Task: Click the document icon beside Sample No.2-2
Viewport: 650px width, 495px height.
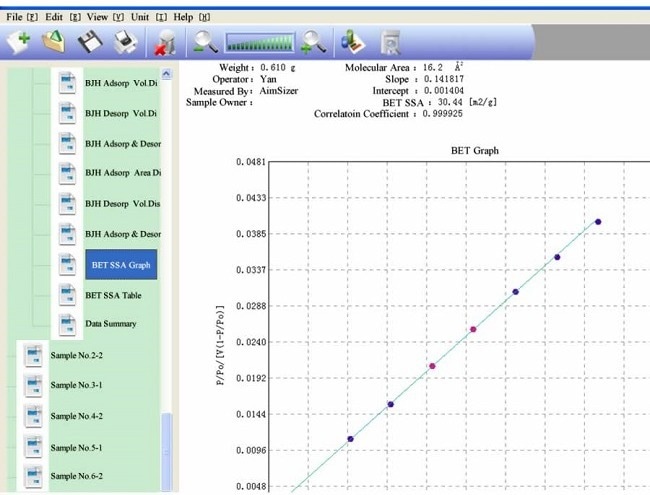Action: (33, 356)
